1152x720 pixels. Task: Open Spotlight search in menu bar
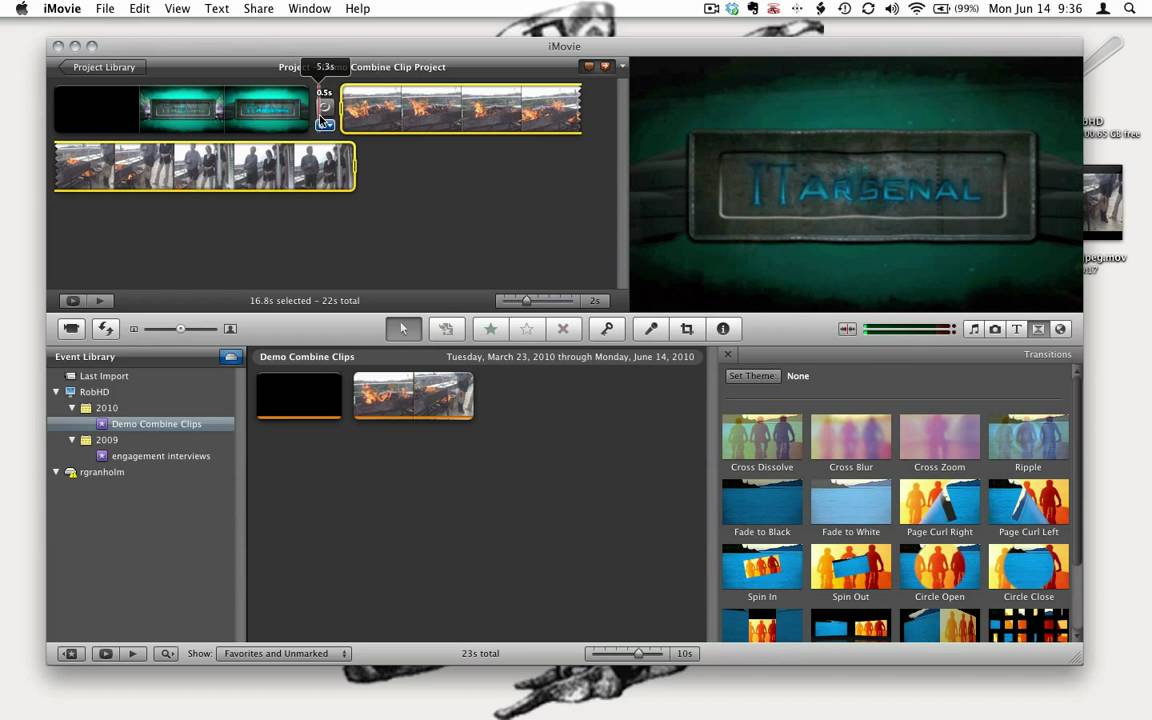click(x=1129, y=9)
